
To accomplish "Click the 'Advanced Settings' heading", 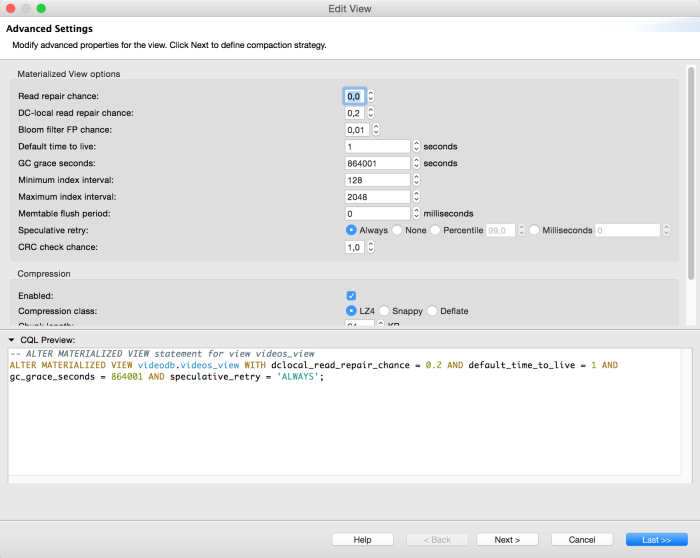I will tap(49, 29).
